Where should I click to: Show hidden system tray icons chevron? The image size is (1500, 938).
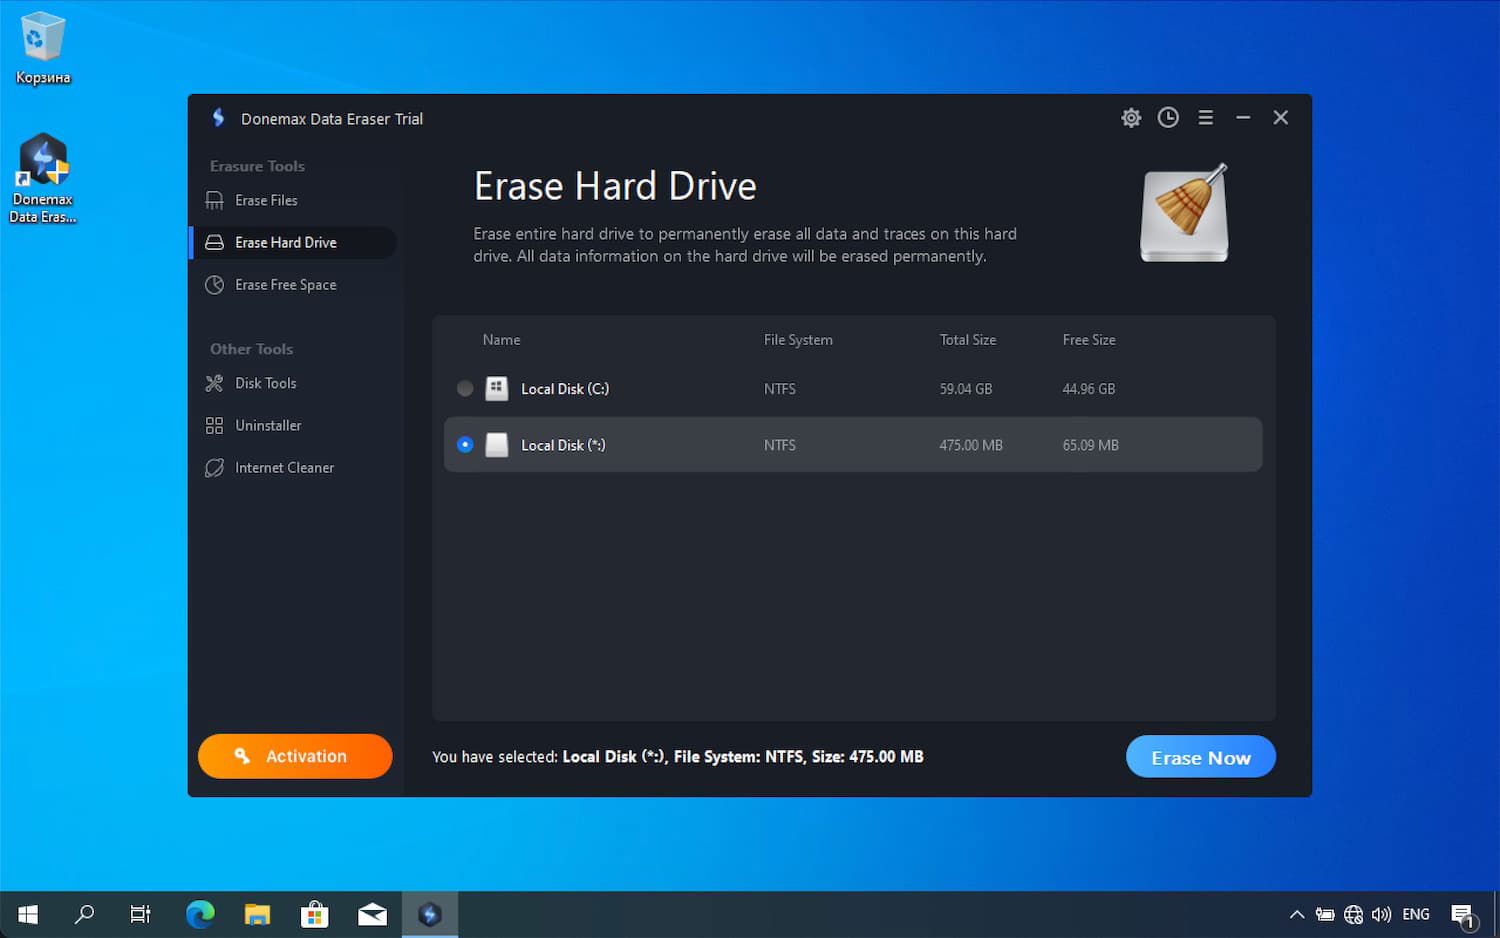tap(1297, 914)
